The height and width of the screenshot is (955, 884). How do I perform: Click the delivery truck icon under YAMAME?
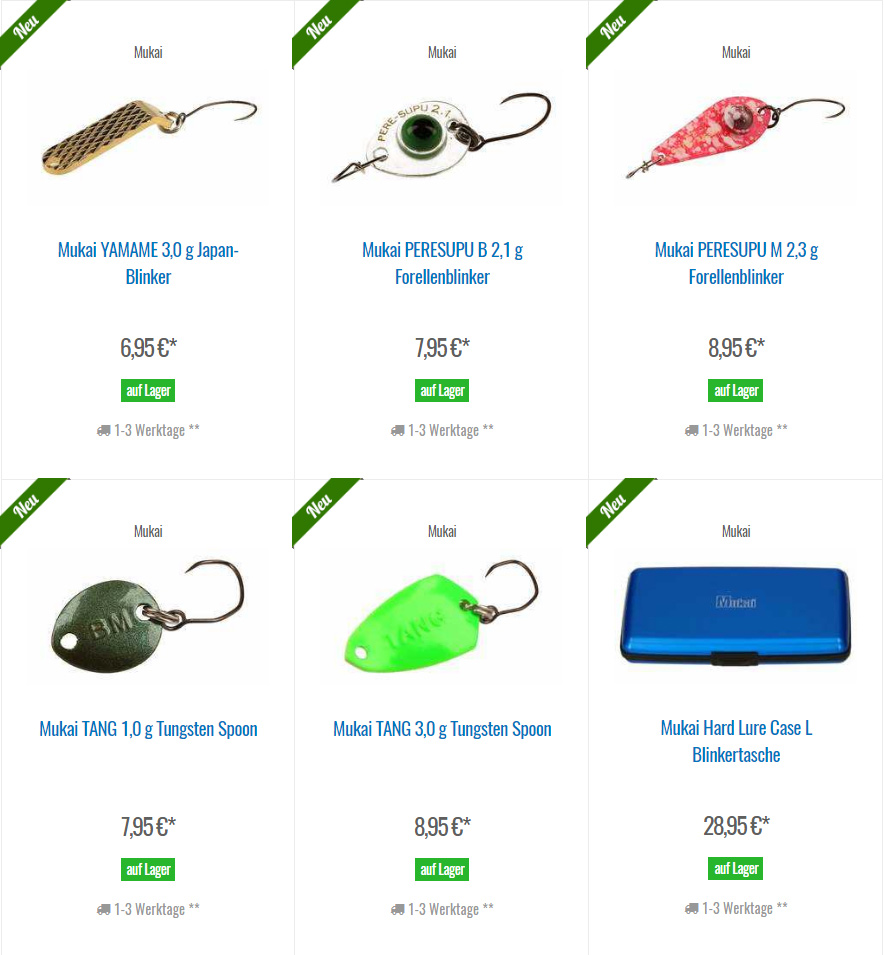tap(104, 431)
